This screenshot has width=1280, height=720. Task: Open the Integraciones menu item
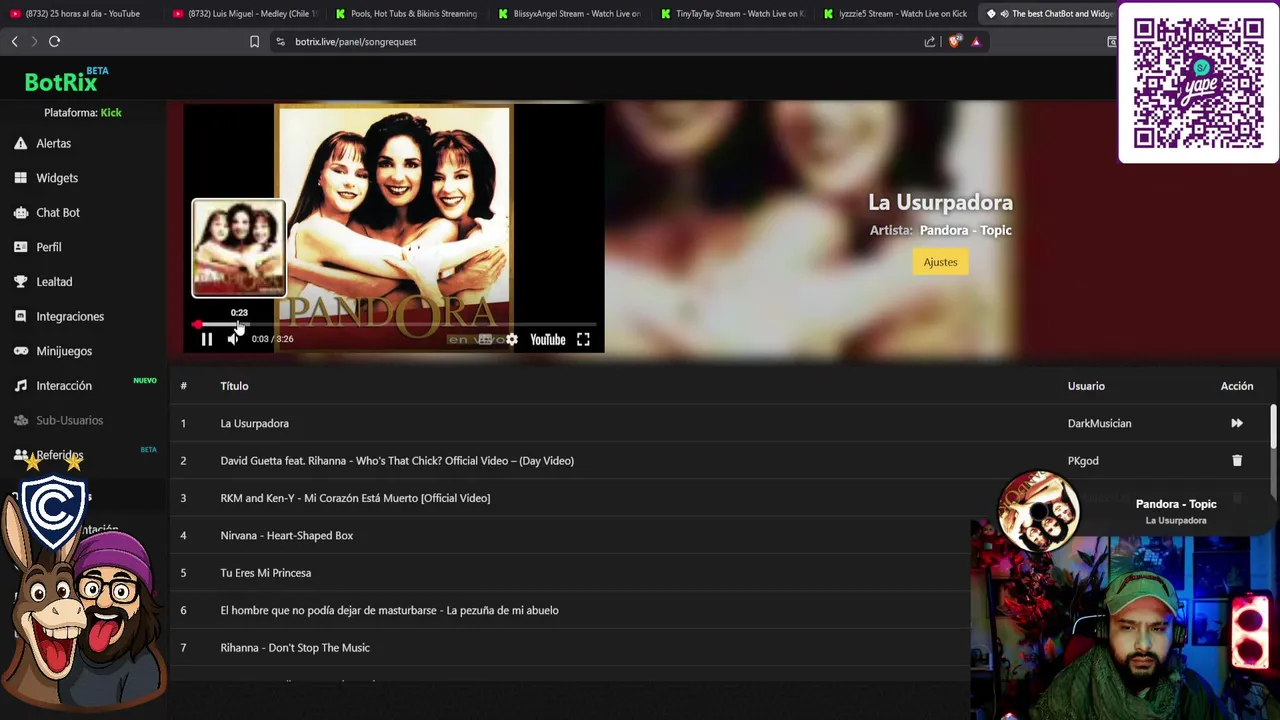click(x=70, y=316)
